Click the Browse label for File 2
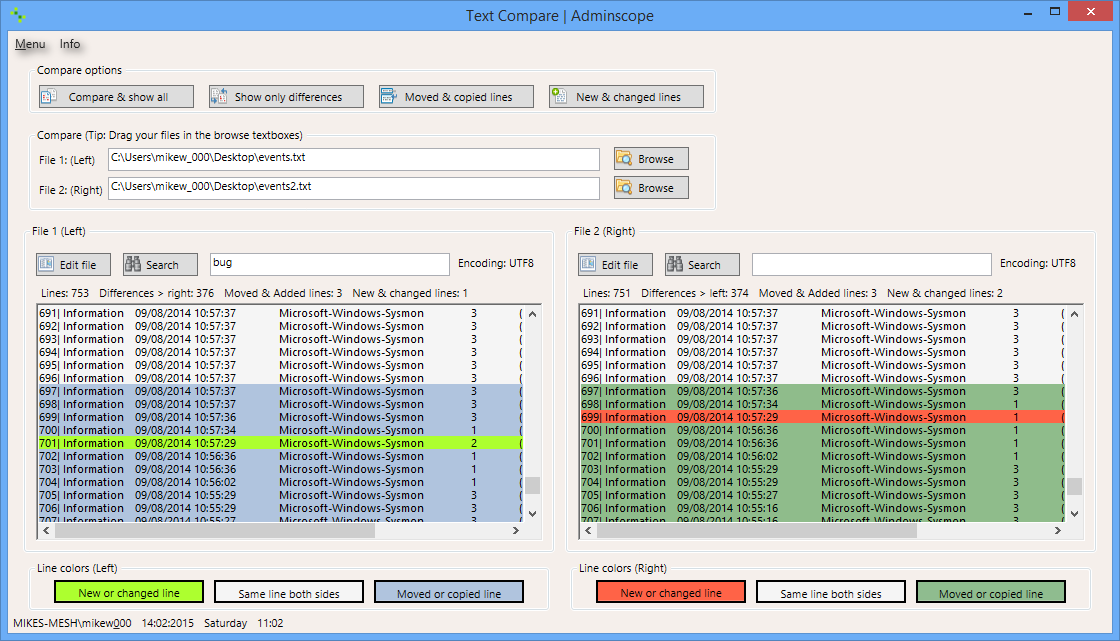Viewport: 1120px width, 641px height. pyautogui.click(x=656, y=188)
